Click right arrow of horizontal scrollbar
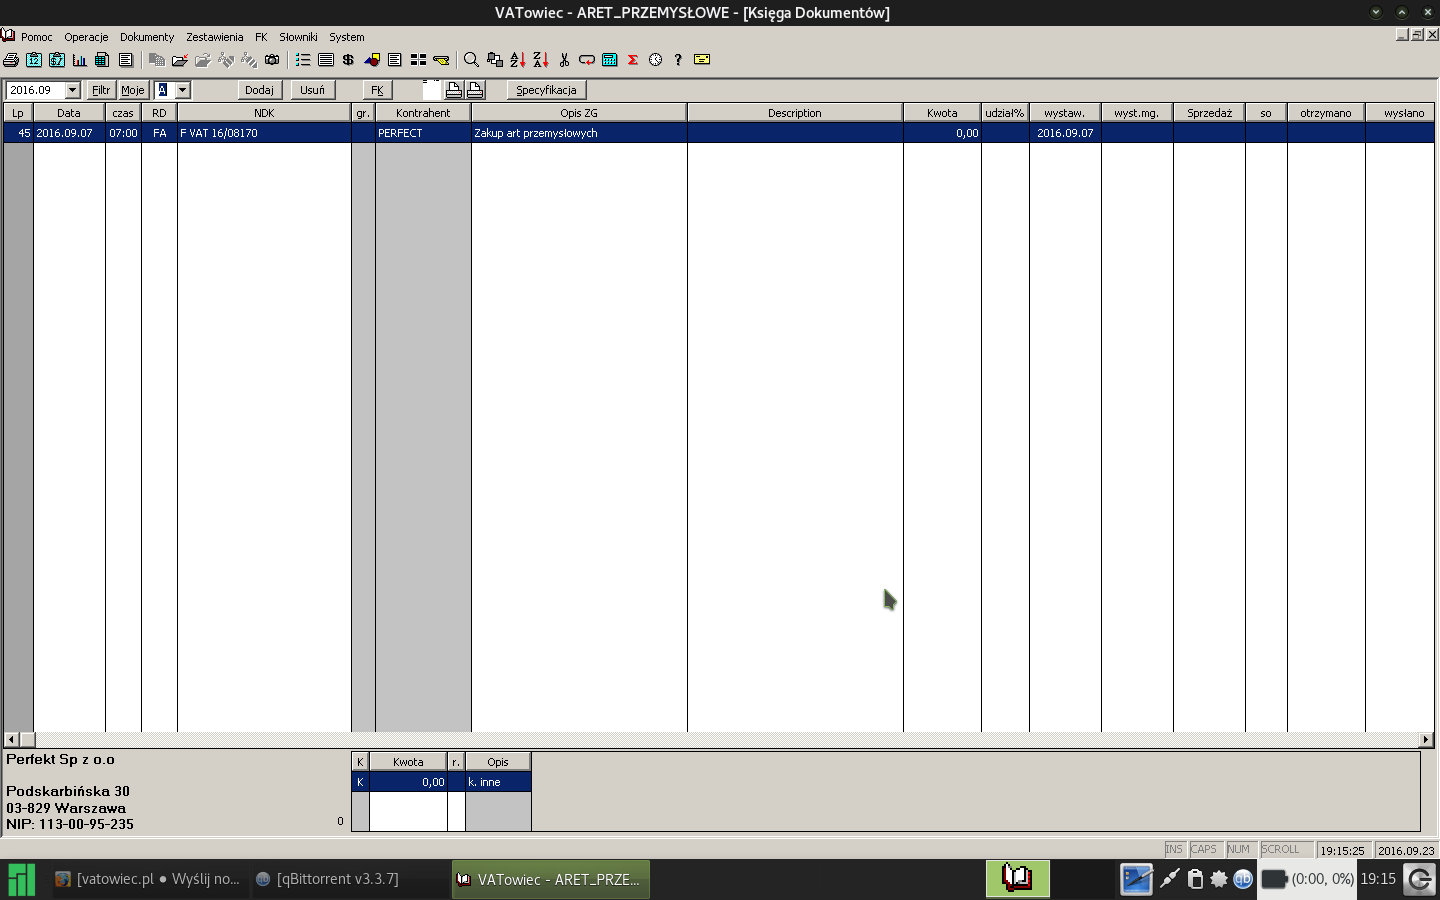This screenshot has height=900, width=1440. pos(1426,740)
